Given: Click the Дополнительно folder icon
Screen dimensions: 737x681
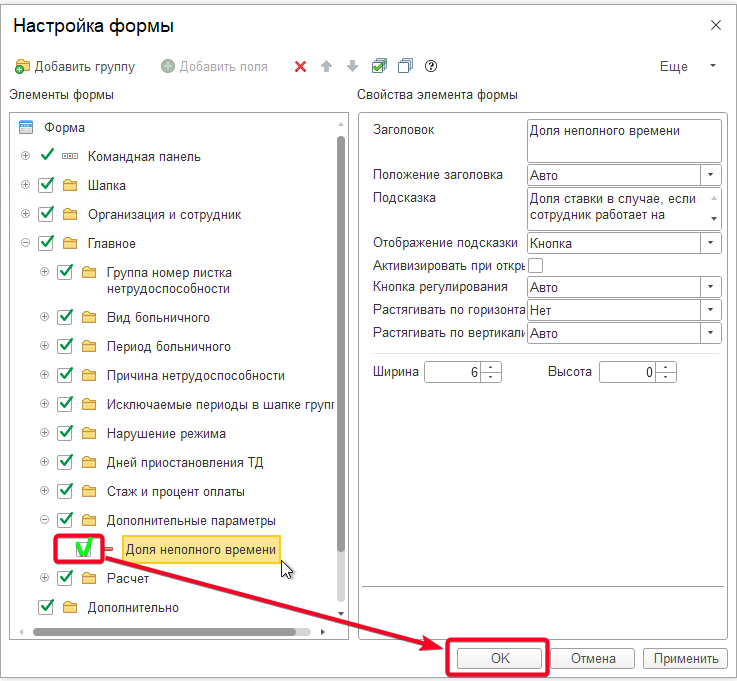Looking at the screenshot, I should (x=70, y=607).
